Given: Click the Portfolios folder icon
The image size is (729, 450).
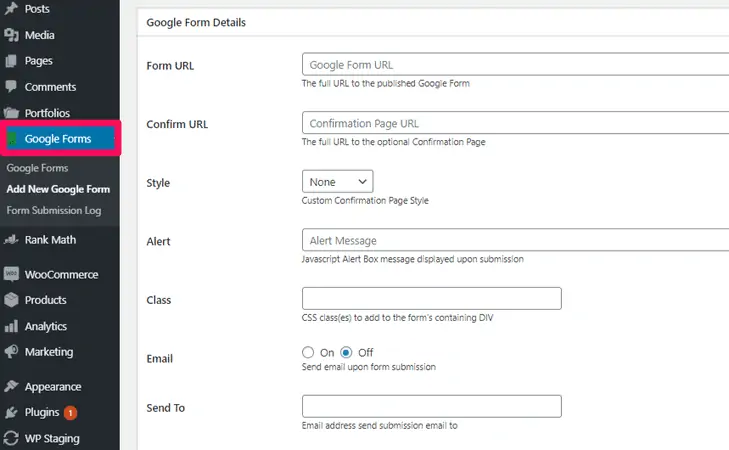Looking at the screenshot, I should [x=11, y=113].
